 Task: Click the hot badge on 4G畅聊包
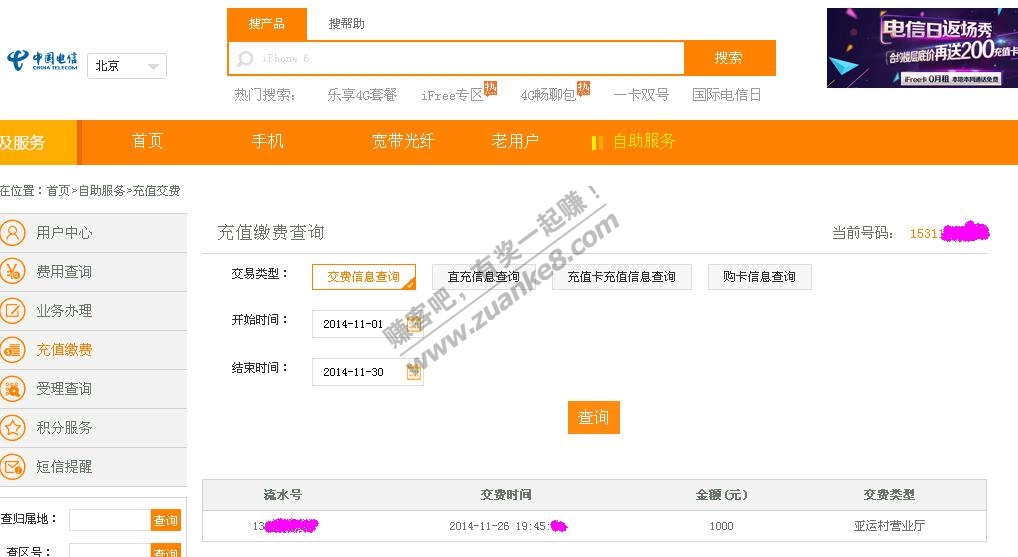[x=584, y=88]
